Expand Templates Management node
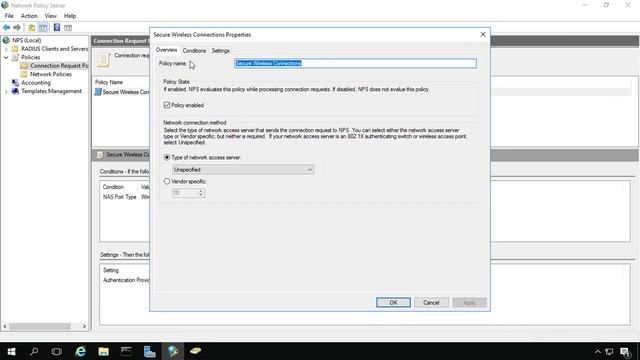This screenshot has height=360, width=640. (x=6, y=92)
